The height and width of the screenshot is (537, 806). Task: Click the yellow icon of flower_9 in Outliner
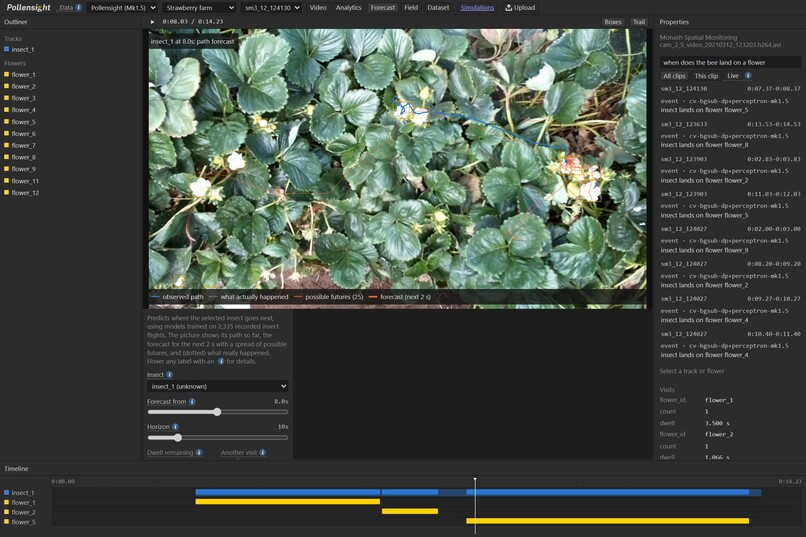point(7,169)
